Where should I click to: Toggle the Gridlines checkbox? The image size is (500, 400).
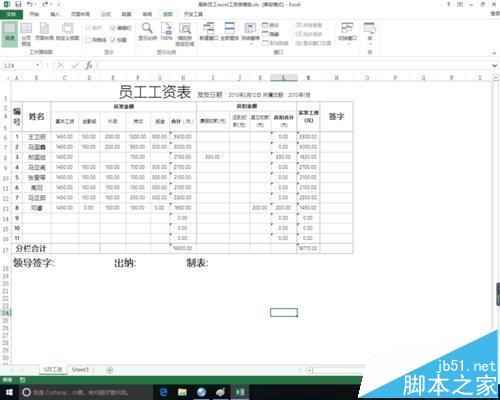[96, 40]
